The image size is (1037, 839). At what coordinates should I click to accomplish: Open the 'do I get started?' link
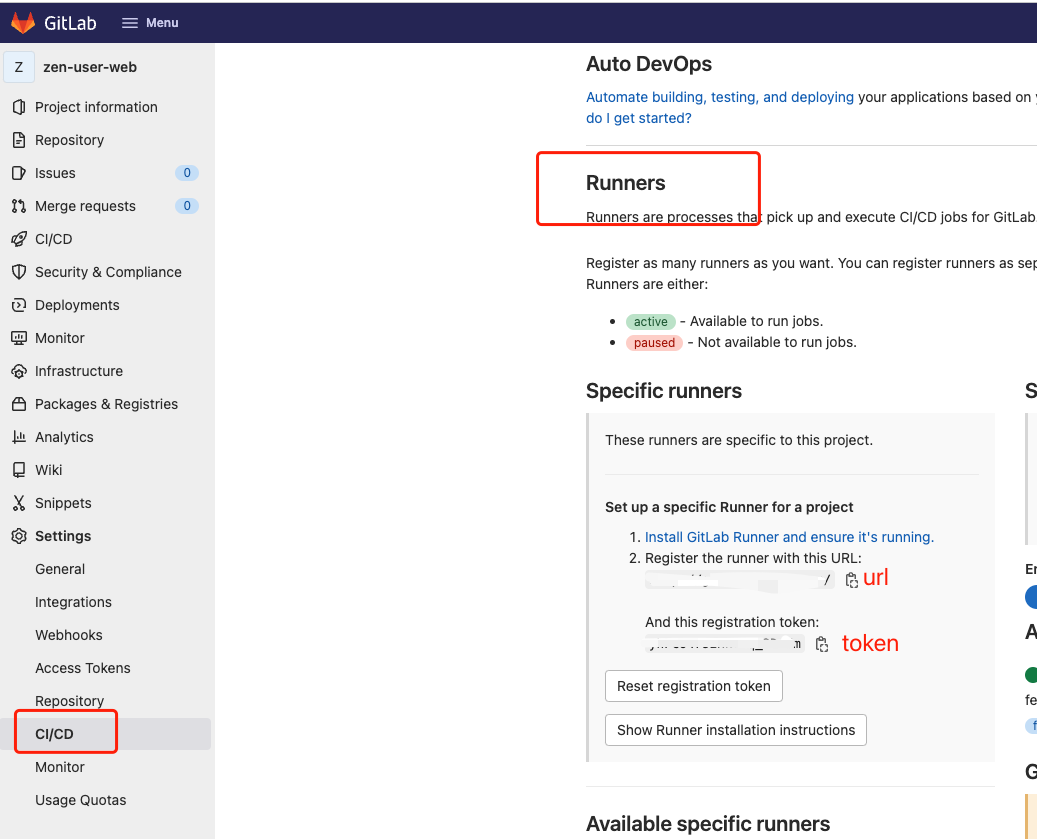pyautogui.click(x=639, y=118)
